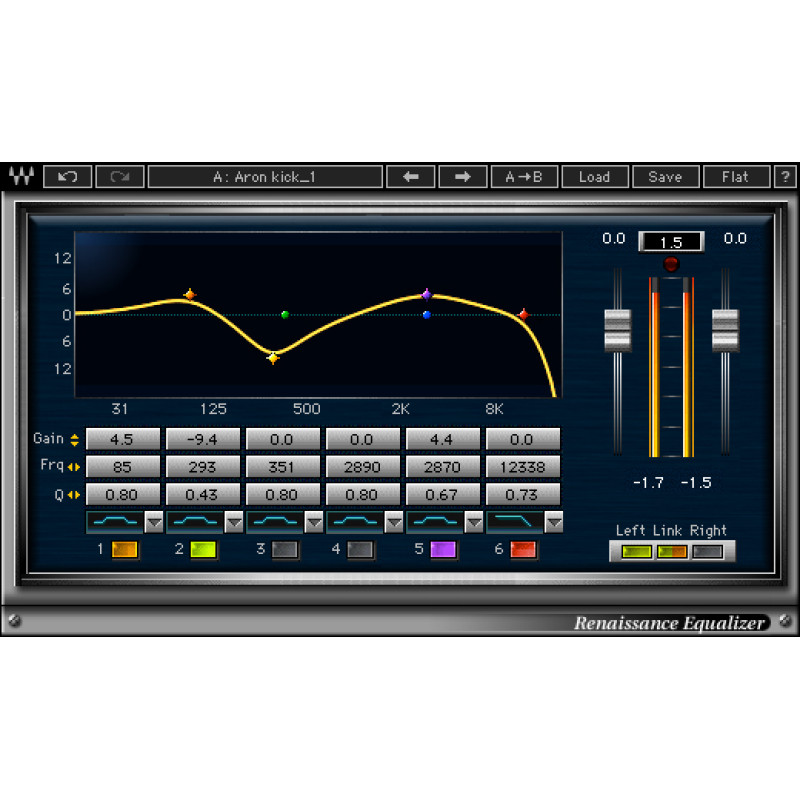The image size is (800, 800).
Task: Click band 6 frequency value 12338
Action: (x=523, y=467)
